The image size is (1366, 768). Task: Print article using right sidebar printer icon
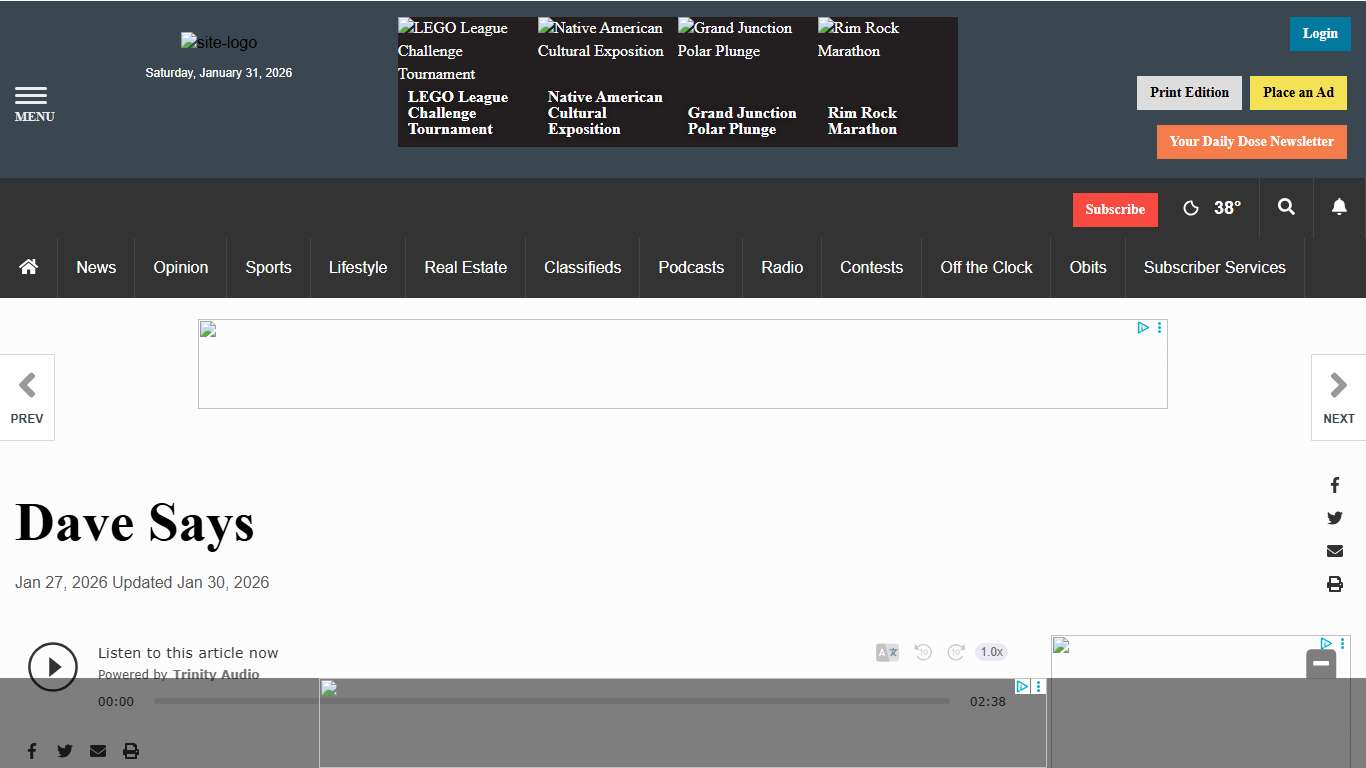point(1334,584)
